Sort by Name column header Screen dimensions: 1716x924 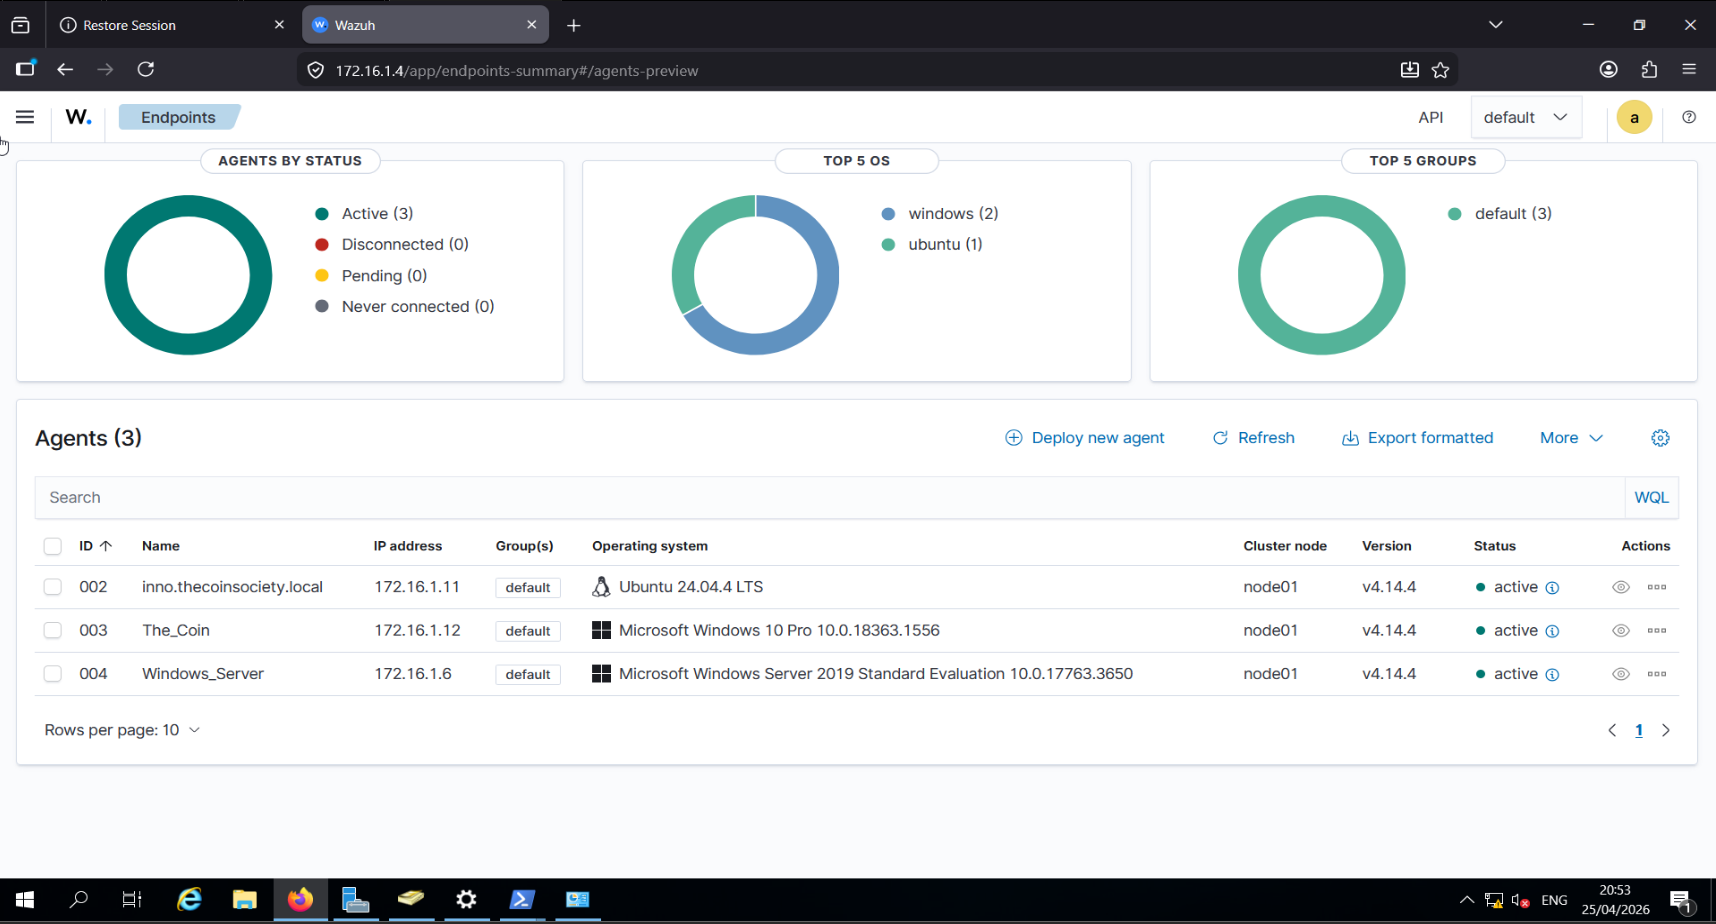point(161,546)
